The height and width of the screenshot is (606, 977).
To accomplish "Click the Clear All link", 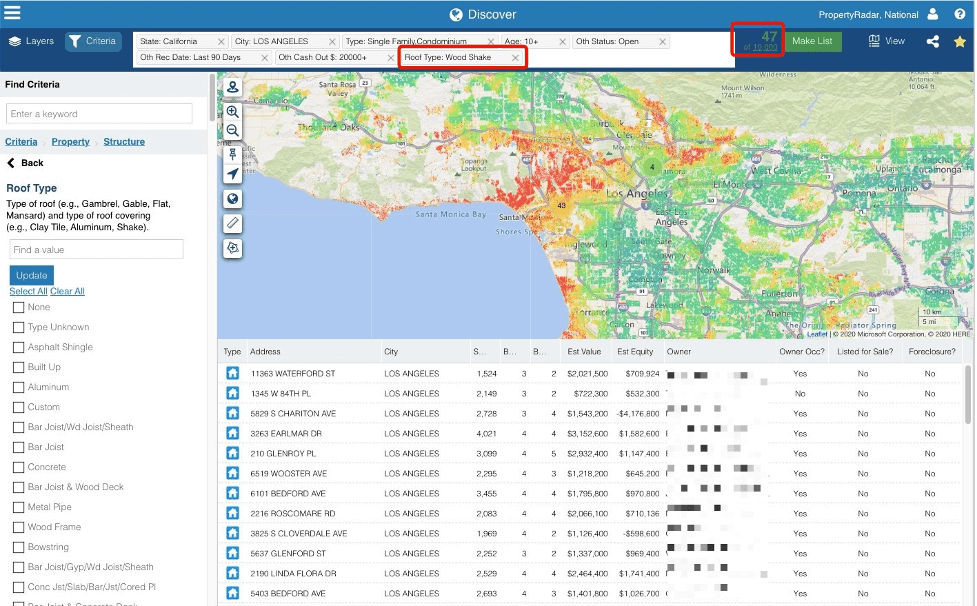I will point(67,291).
